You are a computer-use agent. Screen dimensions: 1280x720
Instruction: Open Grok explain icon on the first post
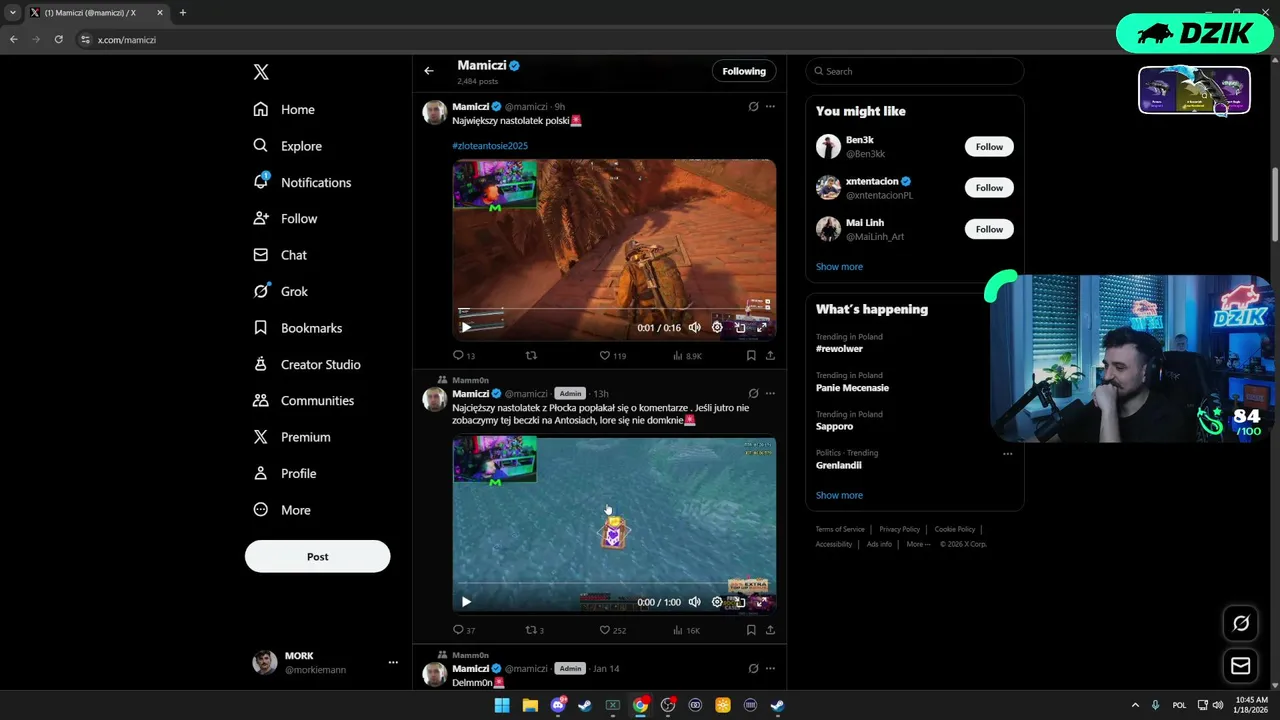click(x=753, y=106)
